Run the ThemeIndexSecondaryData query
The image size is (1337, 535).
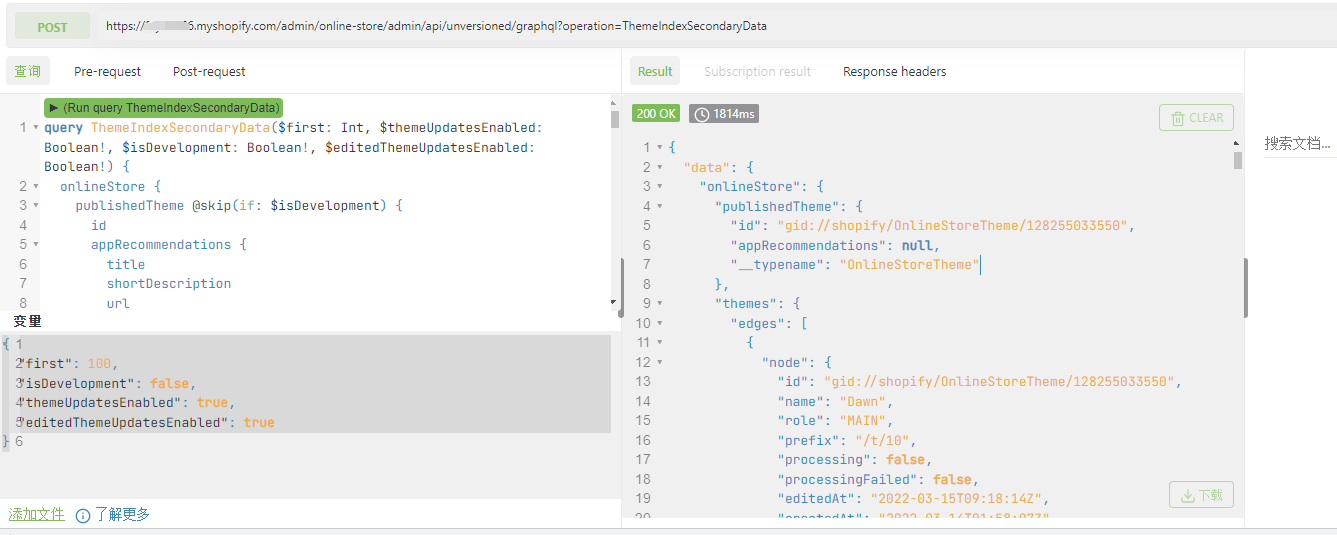(x=164, y=107)
